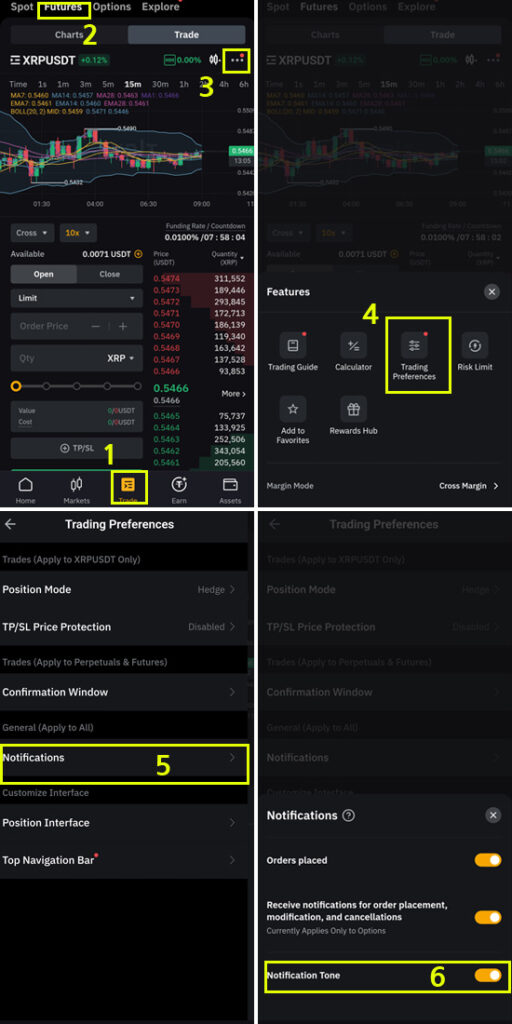Expand the Cross margin mode dropdown

pyautogui.click(x=33, y=232)
